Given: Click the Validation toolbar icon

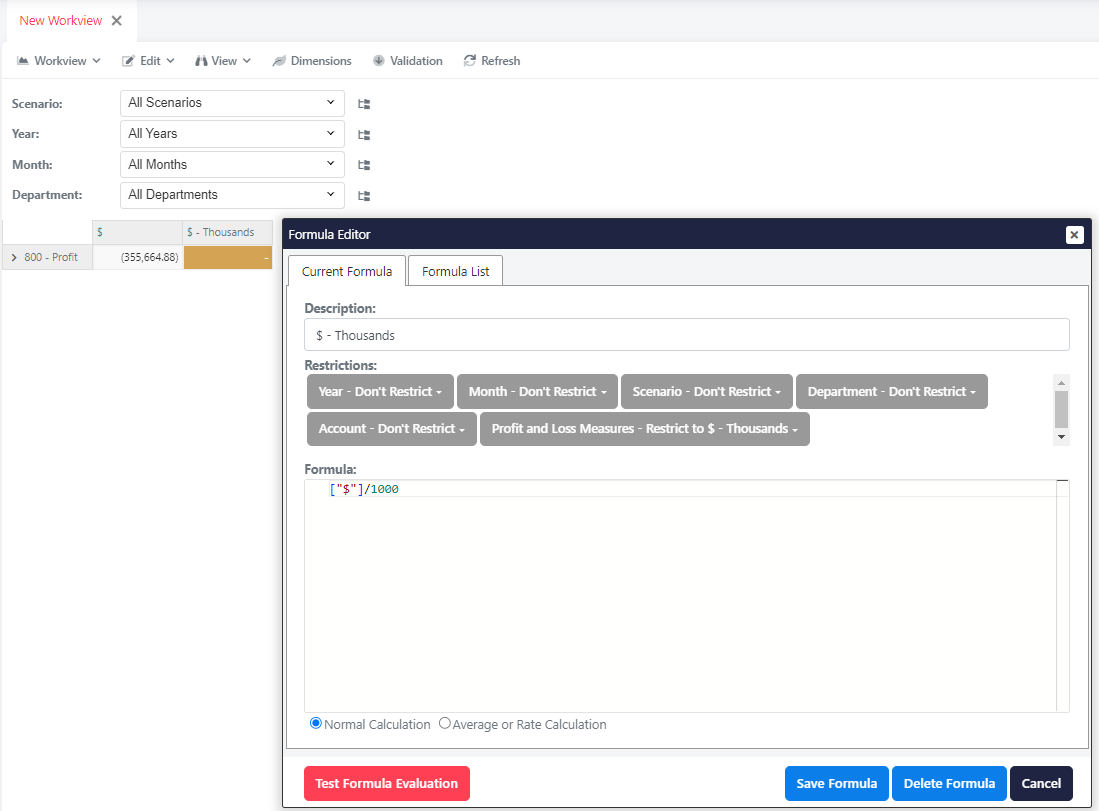Looking at the screenshot, I should [379, 61].
